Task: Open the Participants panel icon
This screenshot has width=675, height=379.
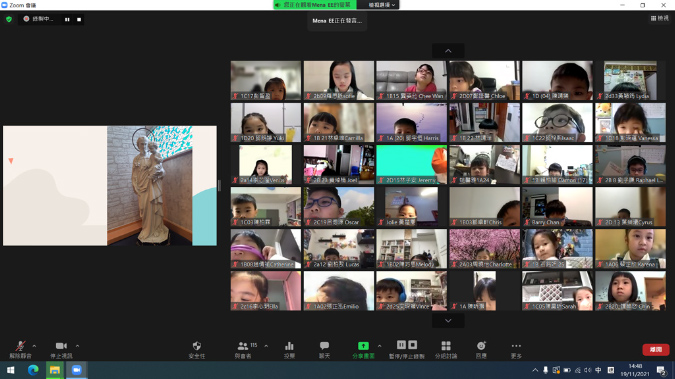Action: (244, 349)
